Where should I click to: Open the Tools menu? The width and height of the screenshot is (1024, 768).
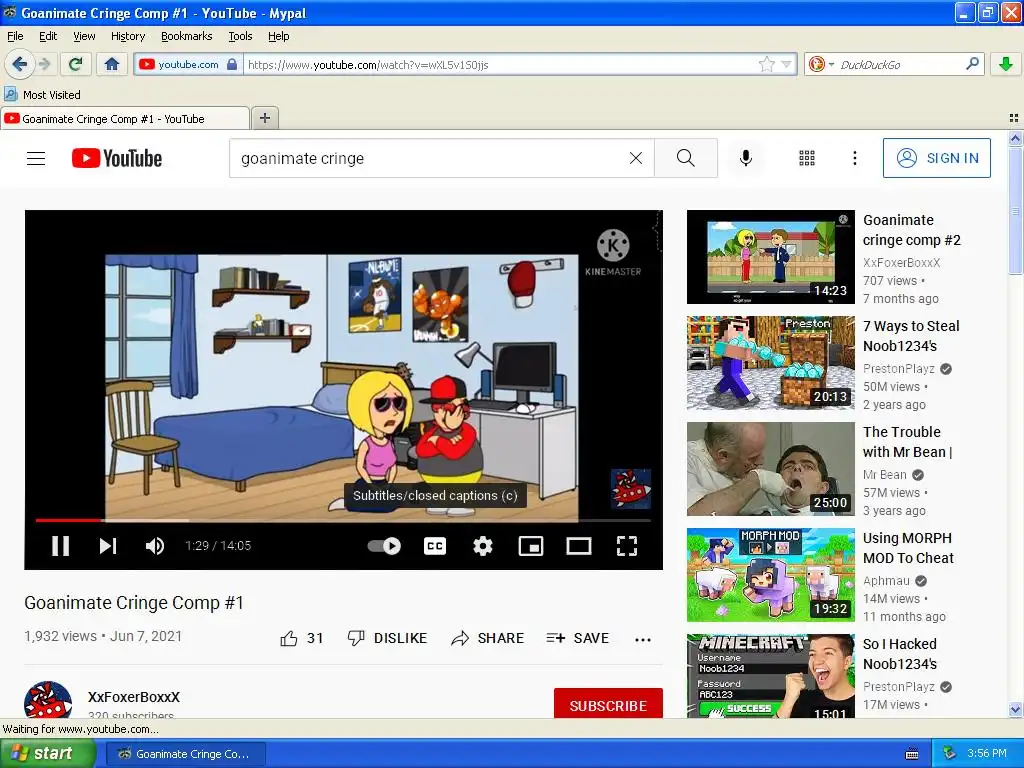coord(240,36)
